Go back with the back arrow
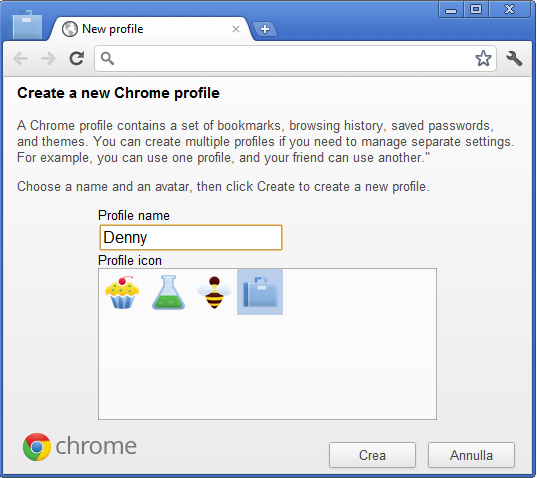Screen dimensions: 537x478 pos(21,59)
